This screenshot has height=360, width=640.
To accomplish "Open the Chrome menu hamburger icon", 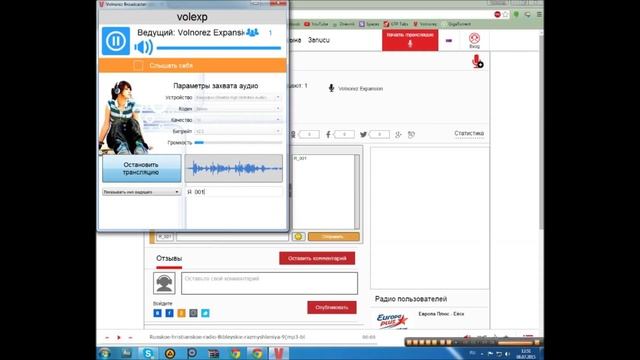I will click(539, 14).
